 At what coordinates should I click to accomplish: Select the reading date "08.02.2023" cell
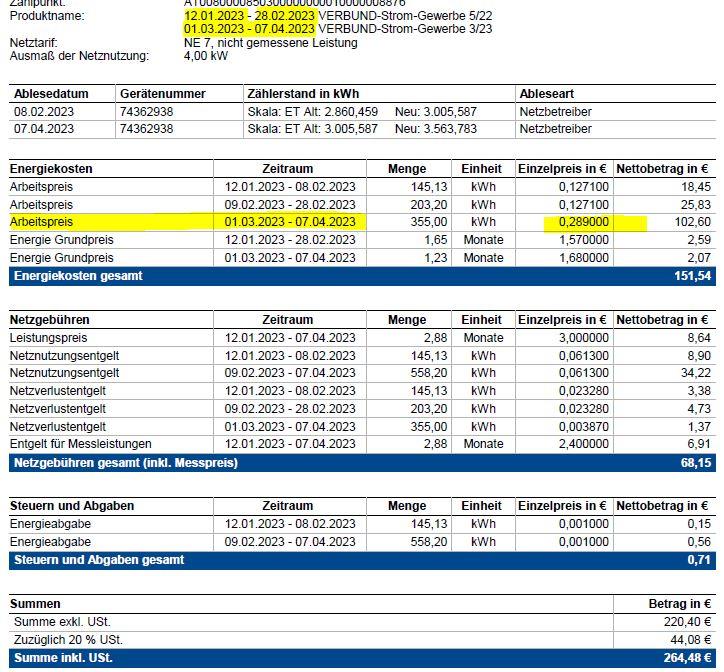44,112
